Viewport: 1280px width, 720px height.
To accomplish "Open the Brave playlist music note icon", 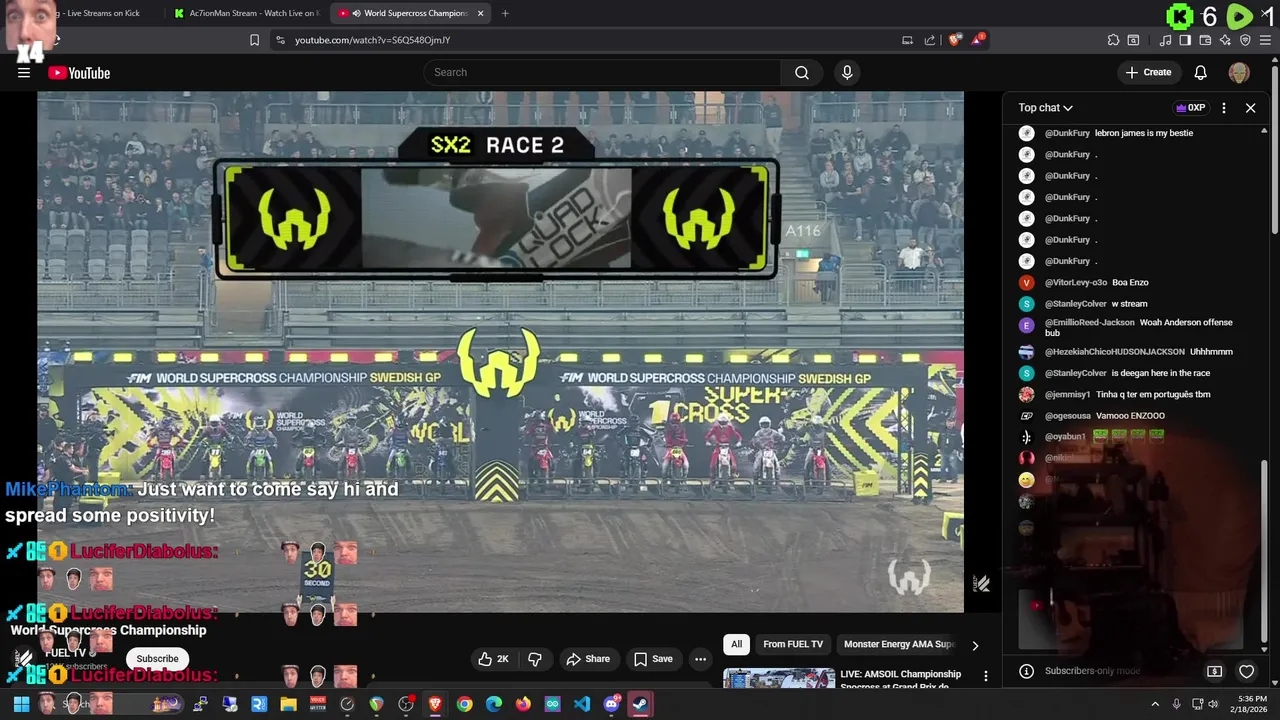I will point(1166,40).
